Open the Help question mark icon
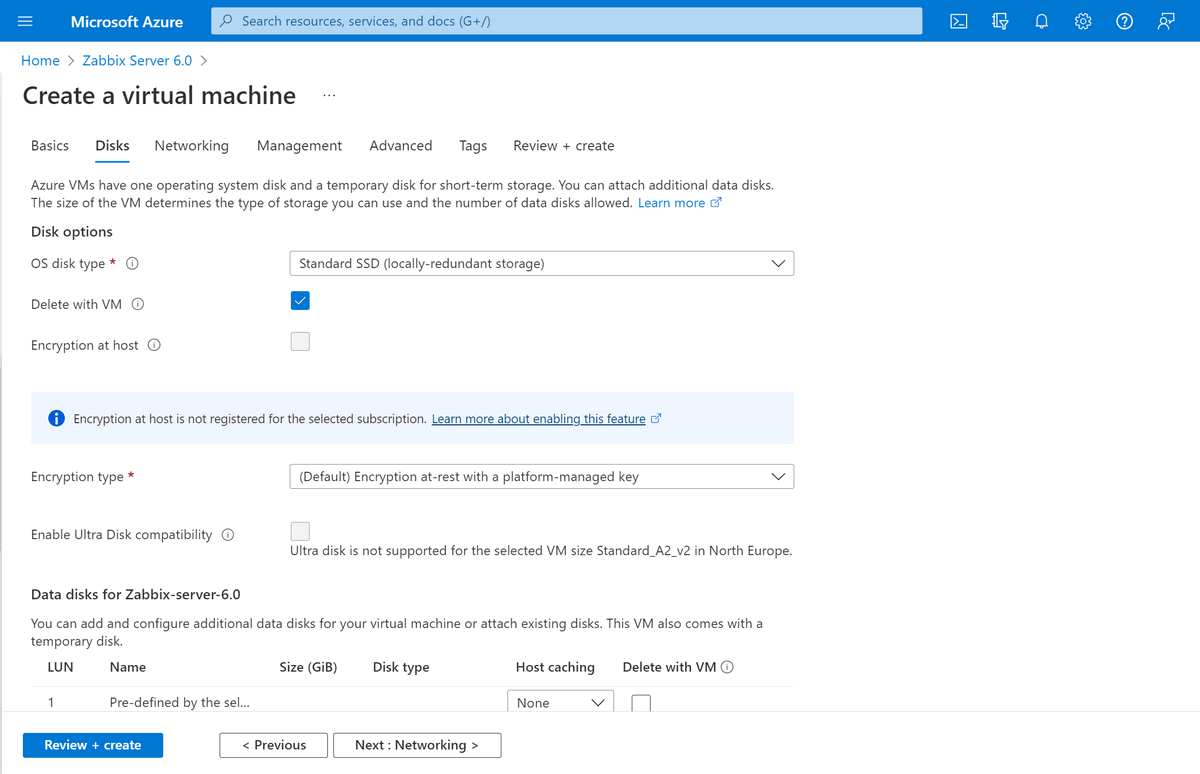 (1124, 21)
